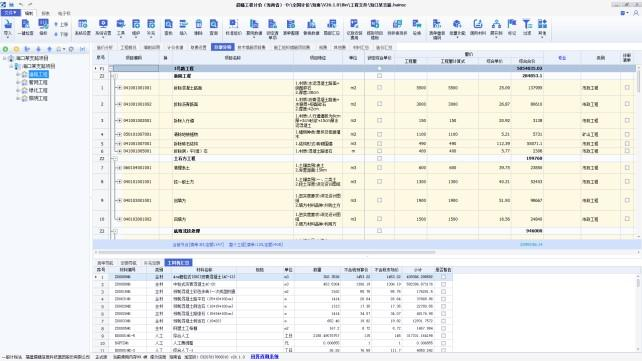Open the 维护 maintenance icon

(136, 27)
